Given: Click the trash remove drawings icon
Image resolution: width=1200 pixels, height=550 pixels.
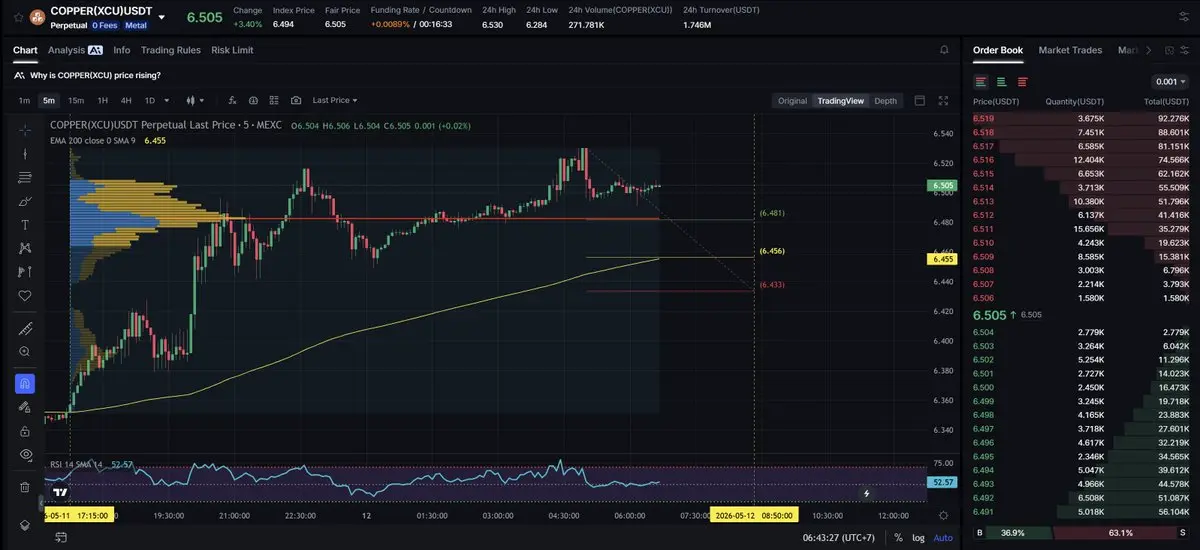Looking at the screenshot, I should (25, 487).
